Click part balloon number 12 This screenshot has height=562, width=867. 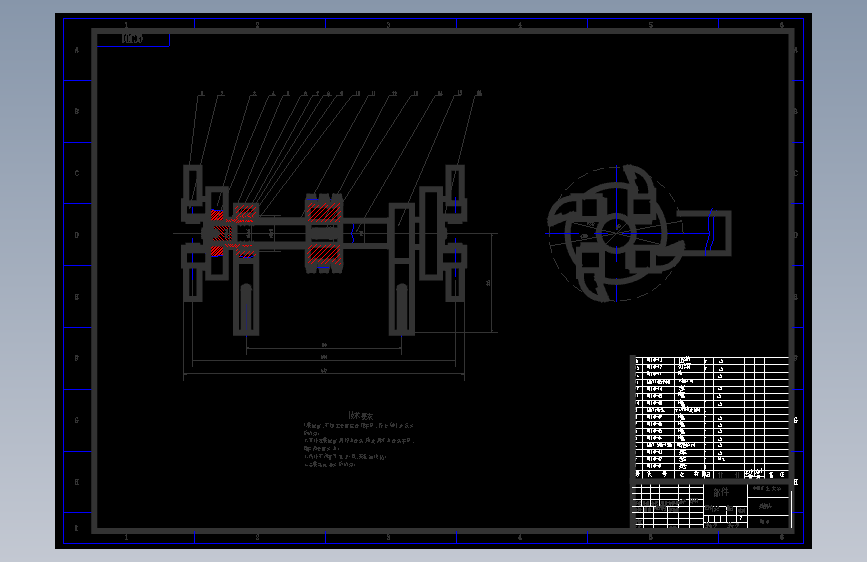coord(394,93)
